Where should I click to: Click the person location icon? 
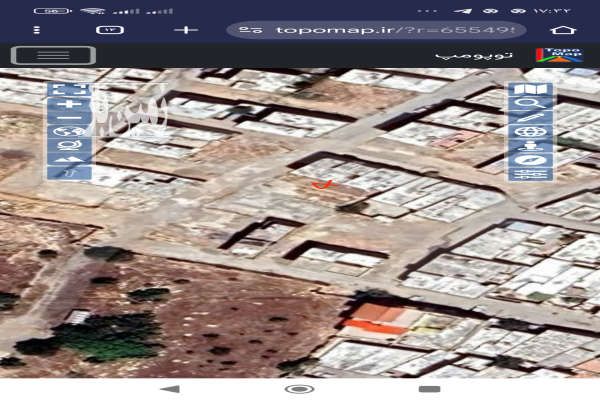pos(530,146)
